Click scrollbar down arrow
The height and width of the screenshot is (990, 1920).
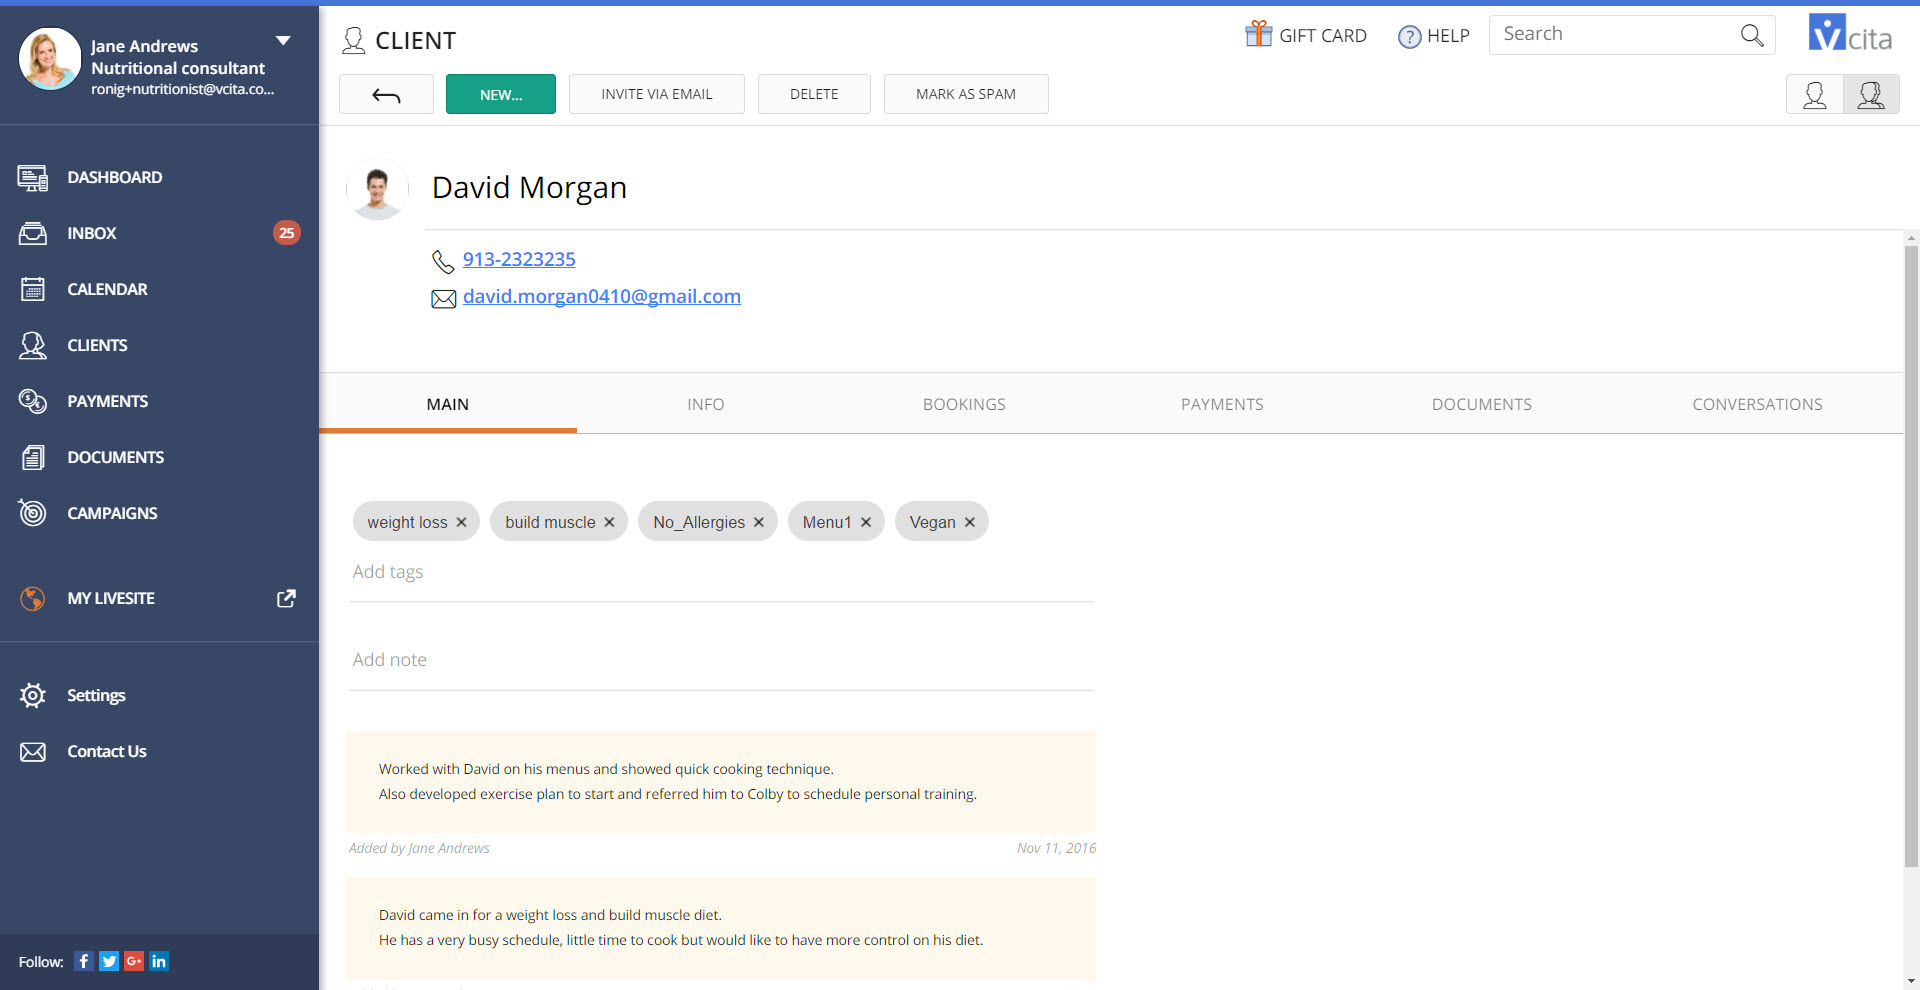click(1911, 982)
